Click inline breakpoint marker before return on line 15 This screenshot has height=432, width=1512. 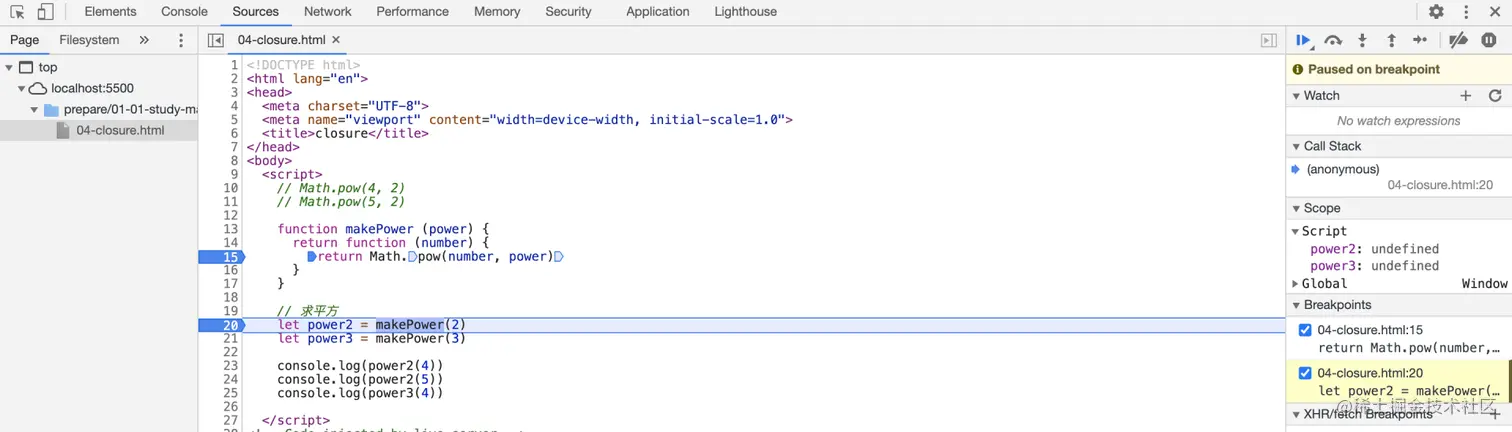(x=311, y=257)
